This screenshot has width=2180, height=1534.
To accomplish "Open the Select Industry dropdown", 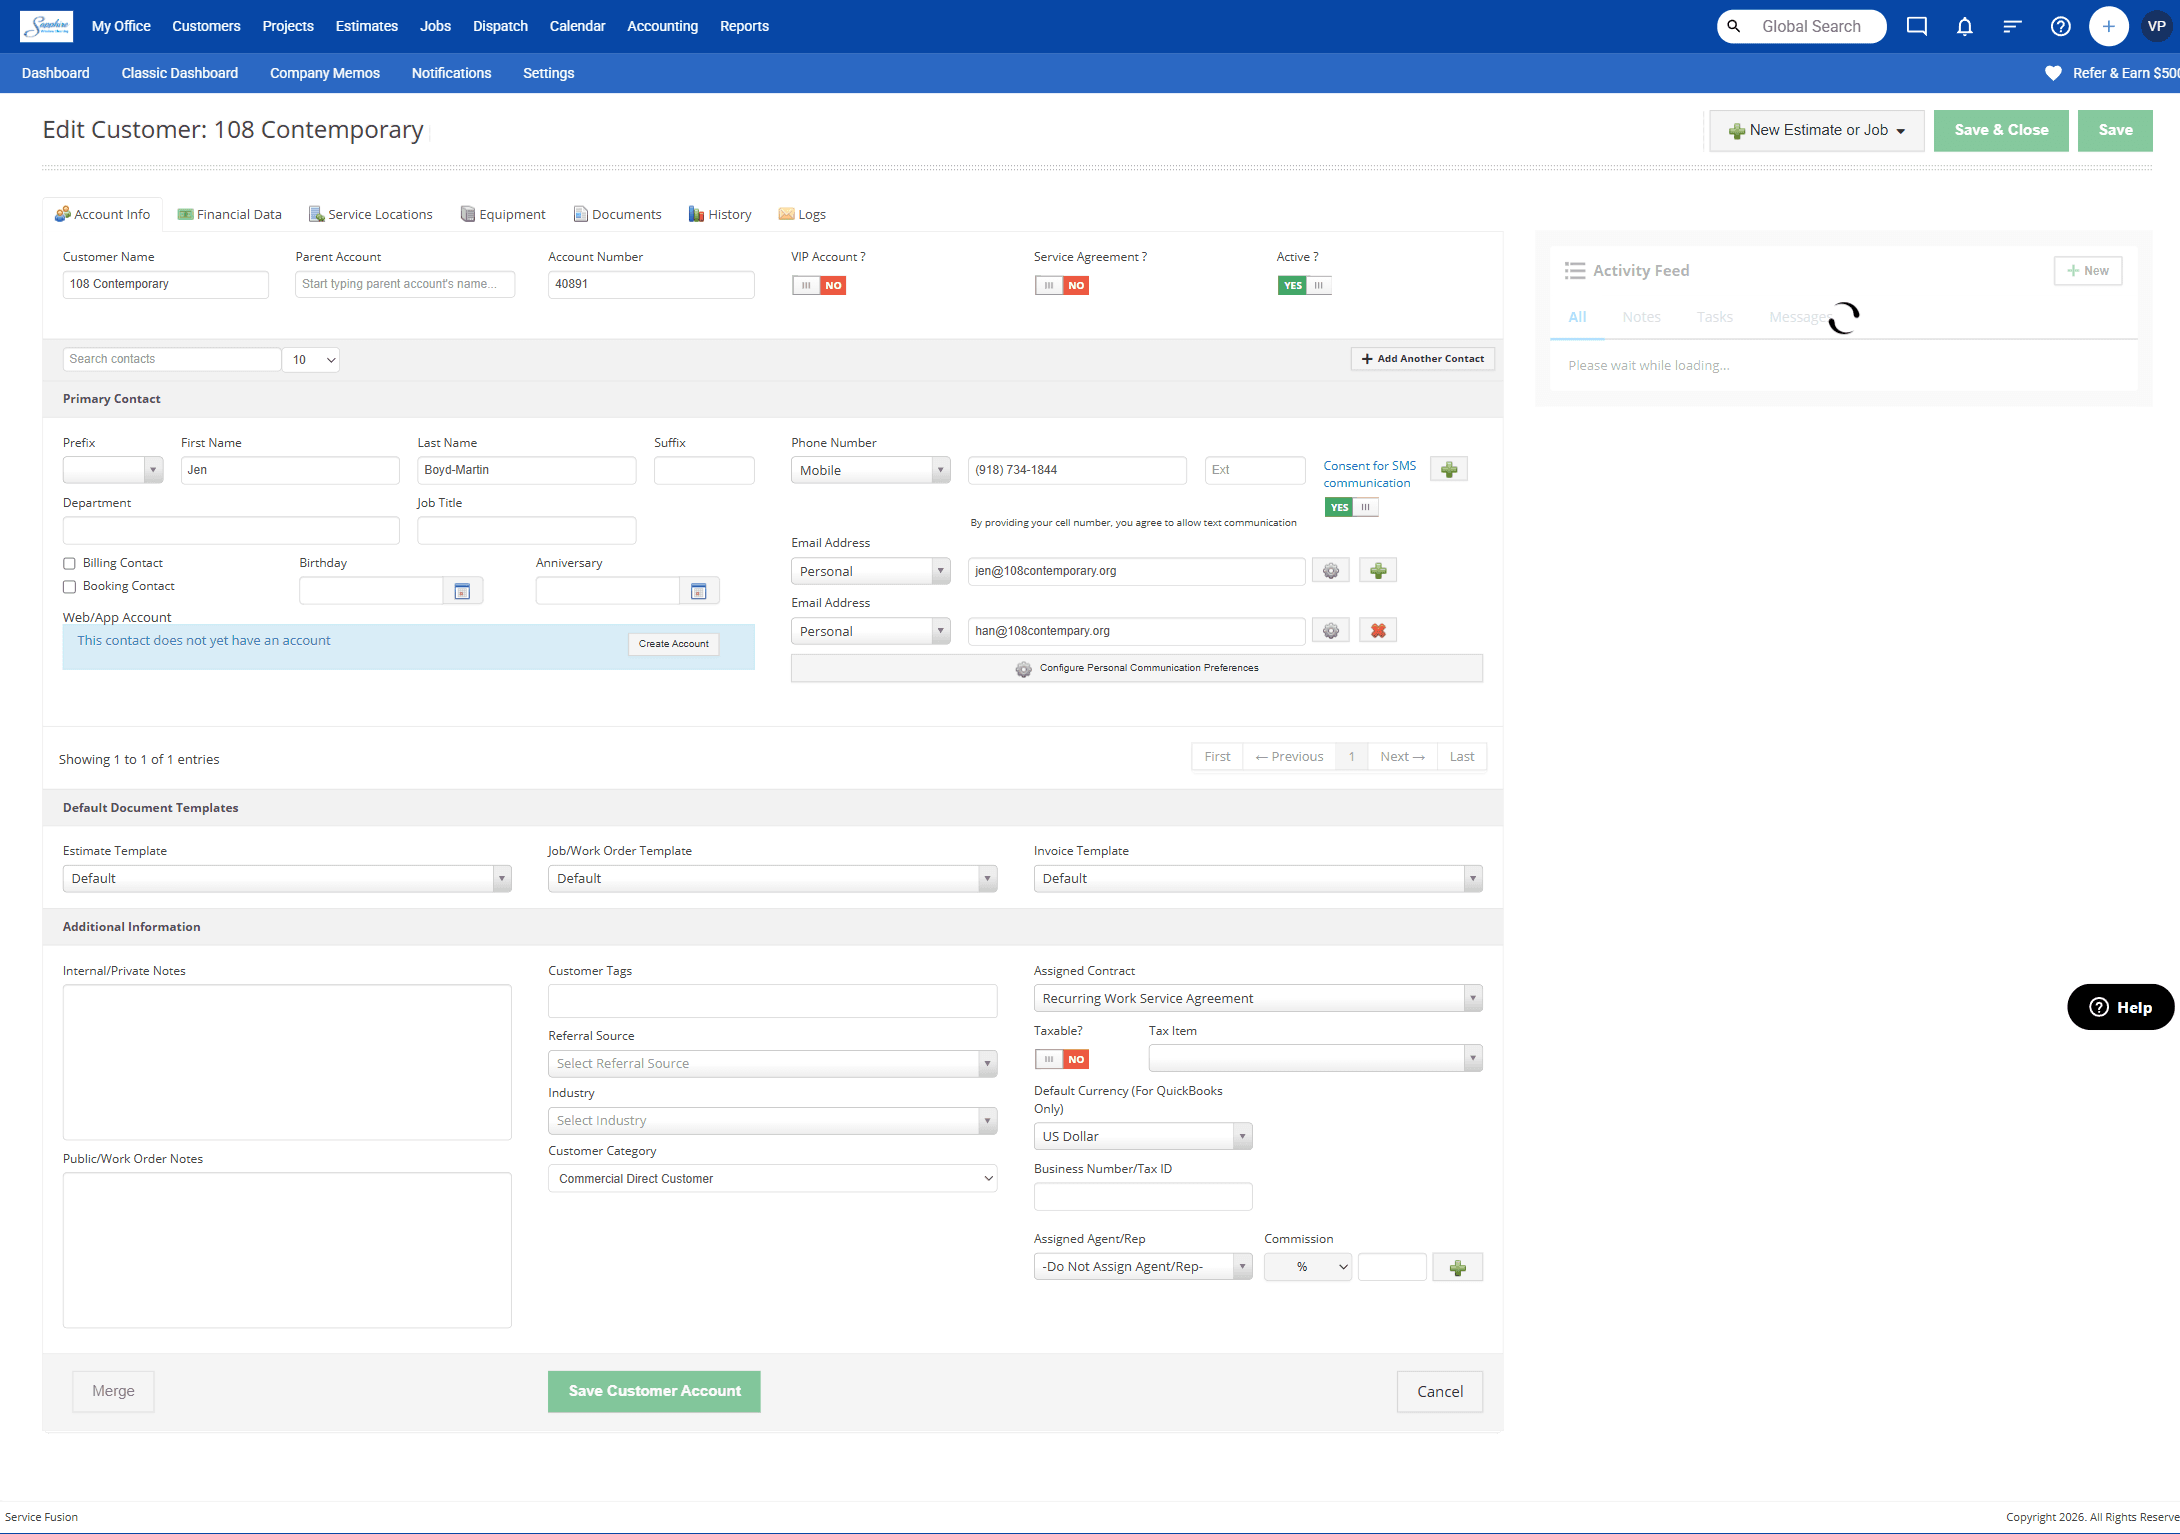I will click(773, 1121).
